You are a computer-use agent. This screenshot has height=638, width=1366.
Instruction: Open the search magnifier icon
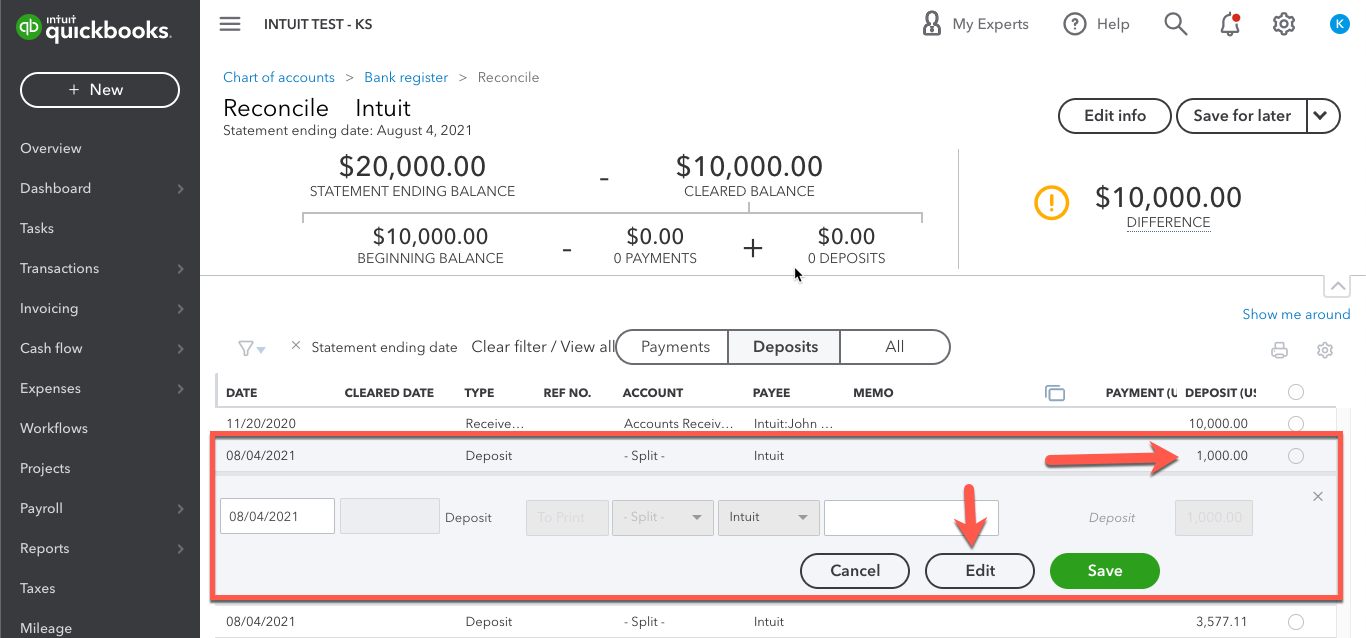pos(1175,23)
